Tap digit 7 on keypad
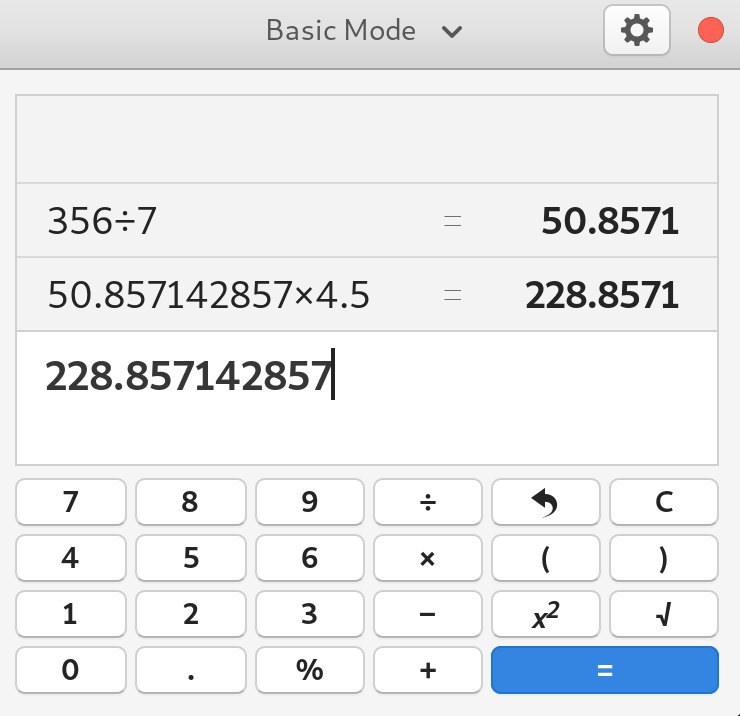 tap(71, 502)
